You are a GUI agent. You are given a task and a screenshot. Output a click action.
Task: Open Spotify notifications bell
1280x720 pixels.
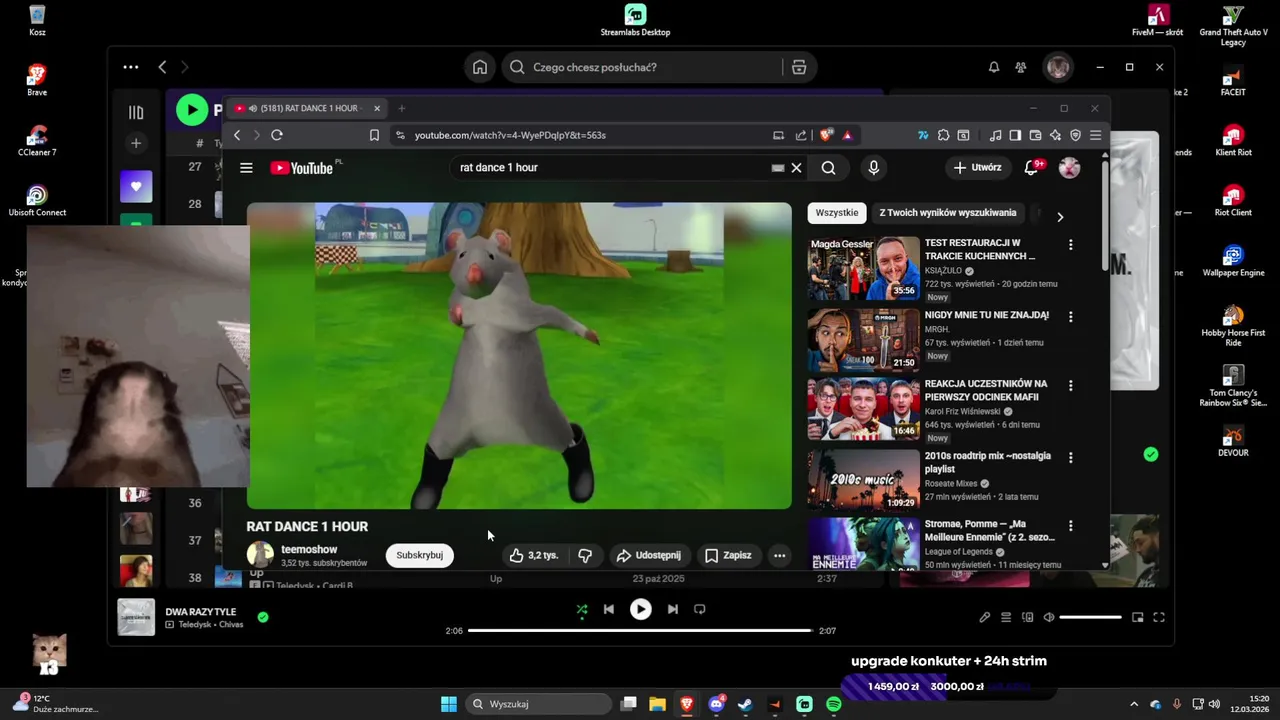993,67
